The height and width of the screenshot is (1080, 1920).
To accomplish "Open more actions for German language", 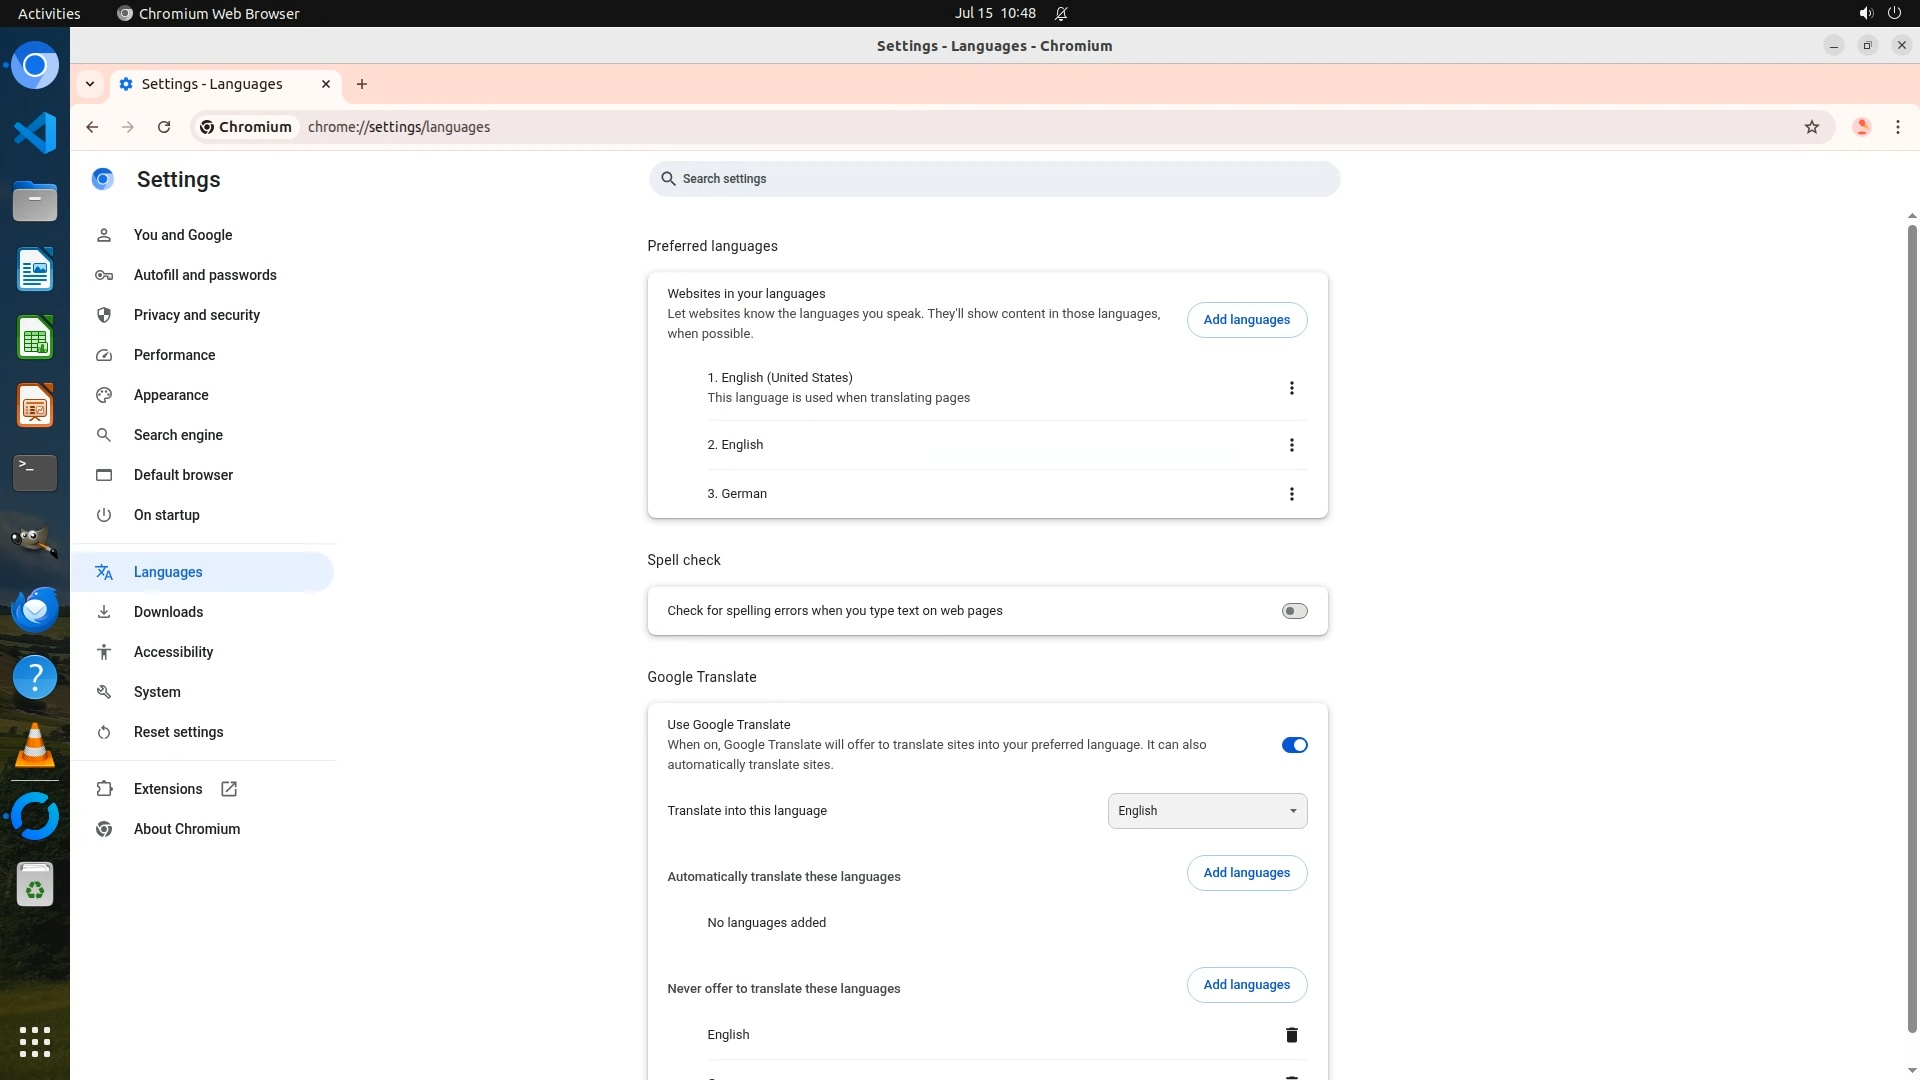I will pos(1291,494).
